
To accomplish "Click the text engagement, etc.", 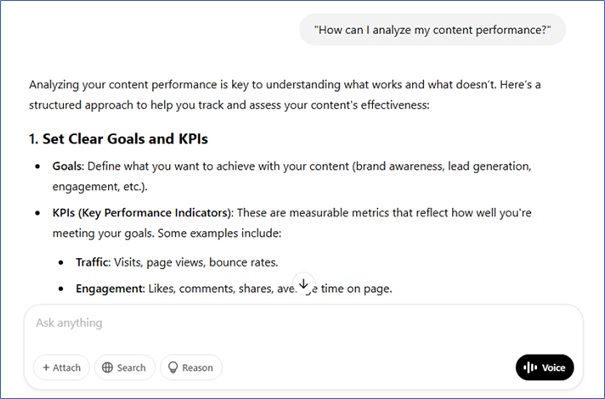I will tap(100, 187).
